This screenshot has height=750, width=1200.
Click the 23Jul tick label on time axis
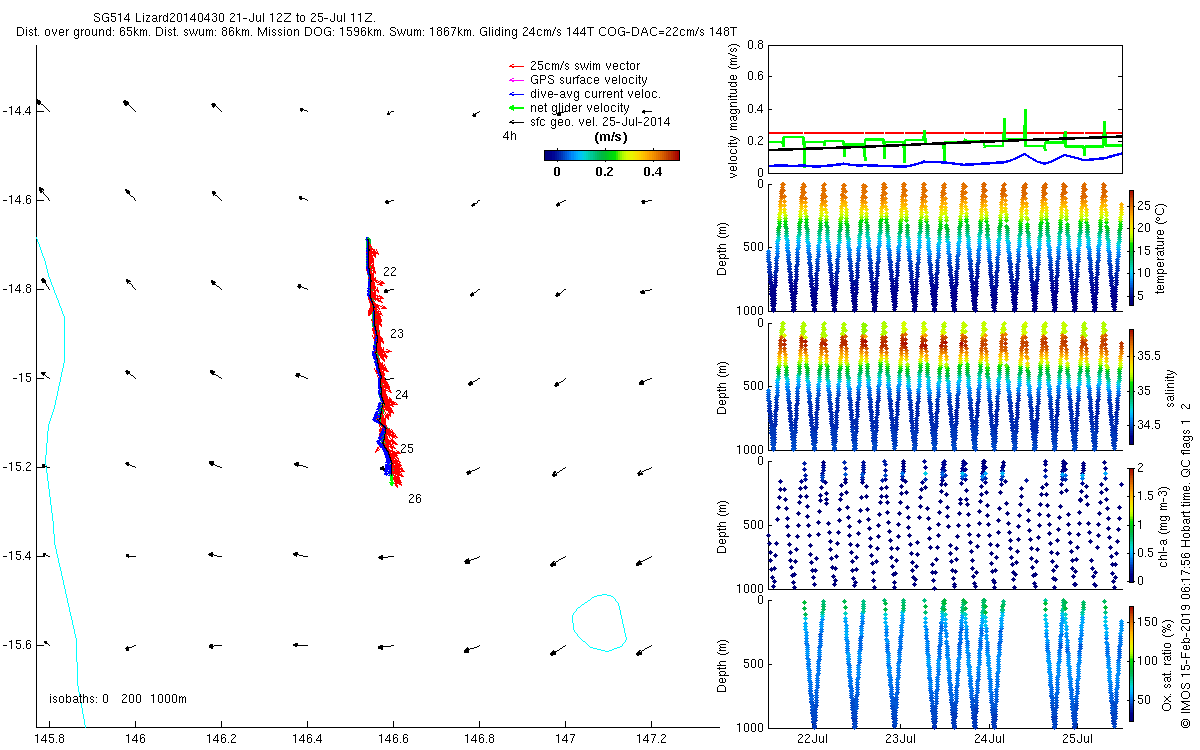(x=901, y=739)
